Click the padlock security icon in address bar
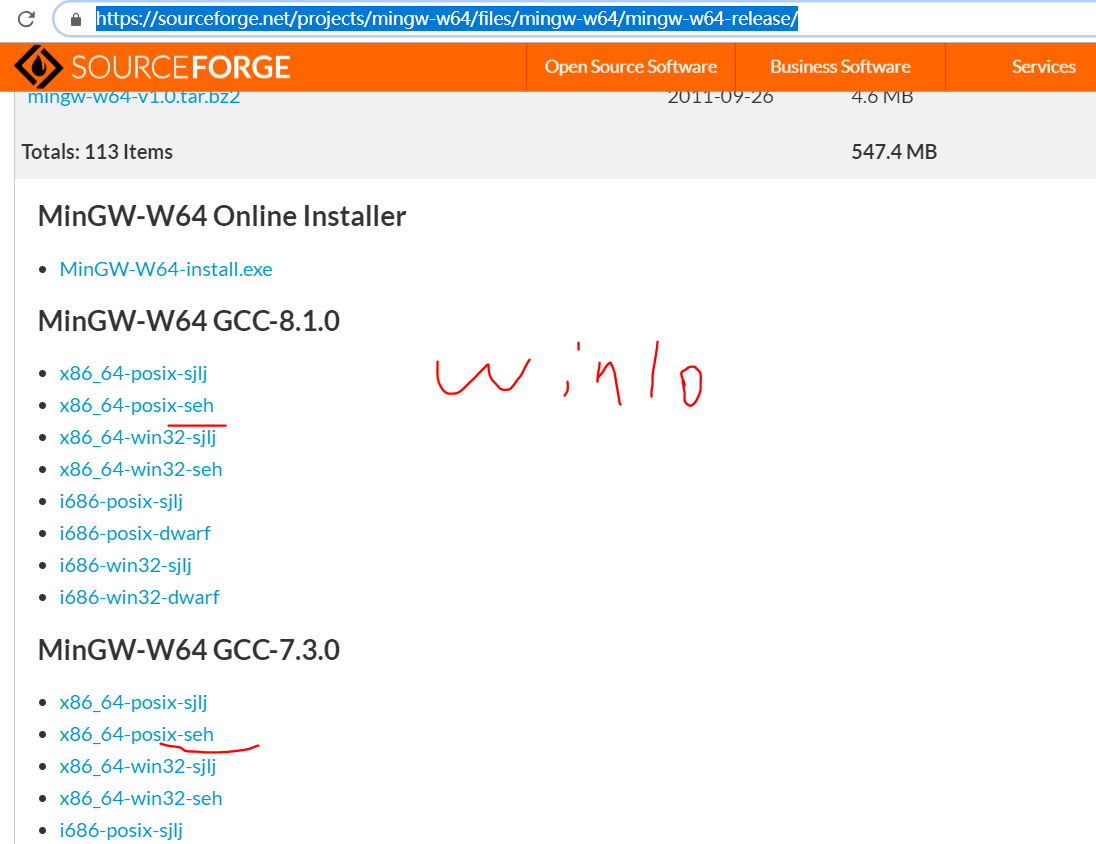This screenshot has height=844, width=1096. click(x=74, y=17)
